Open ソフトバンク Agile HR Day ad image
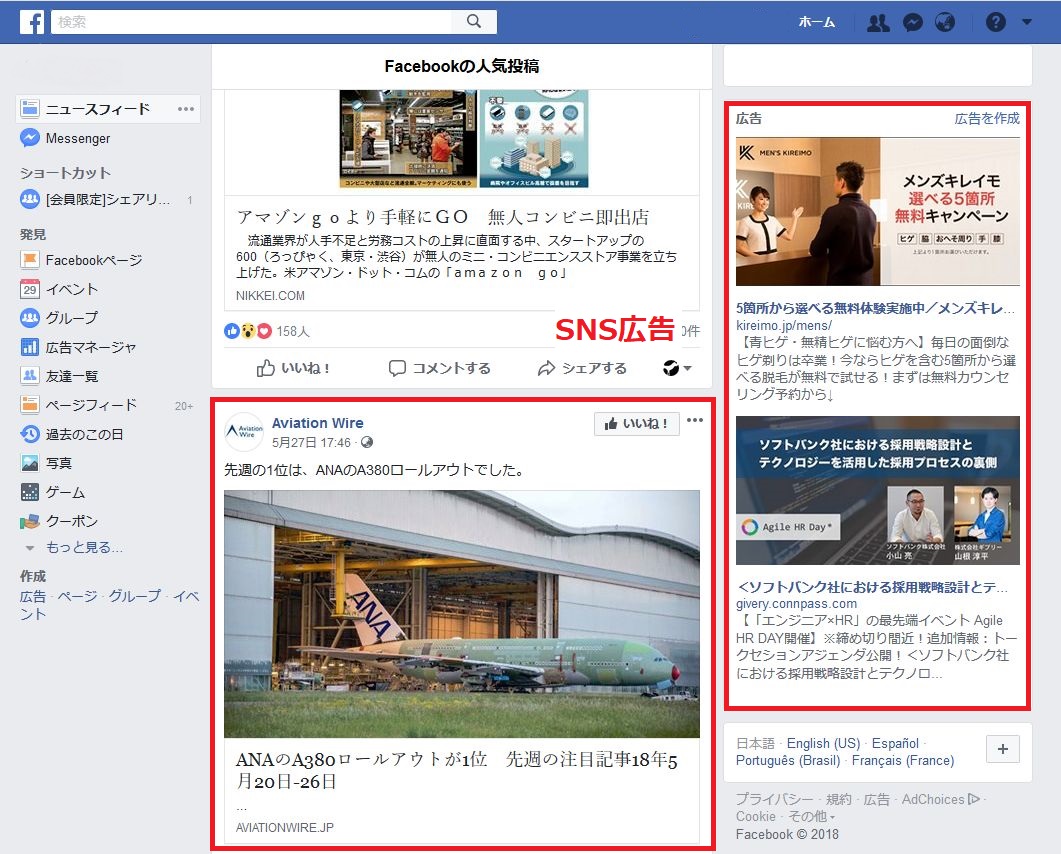The height and width of the screenshot is (854, 1061). (878, 490)
